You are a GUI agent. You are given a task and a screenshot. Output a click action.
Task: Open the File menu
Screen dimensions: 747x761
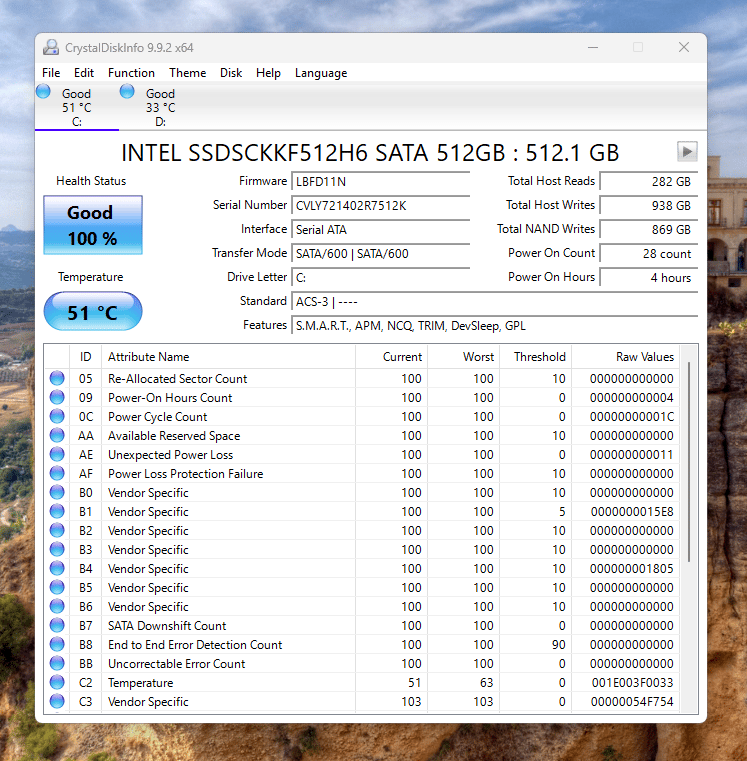click(51, 73)
